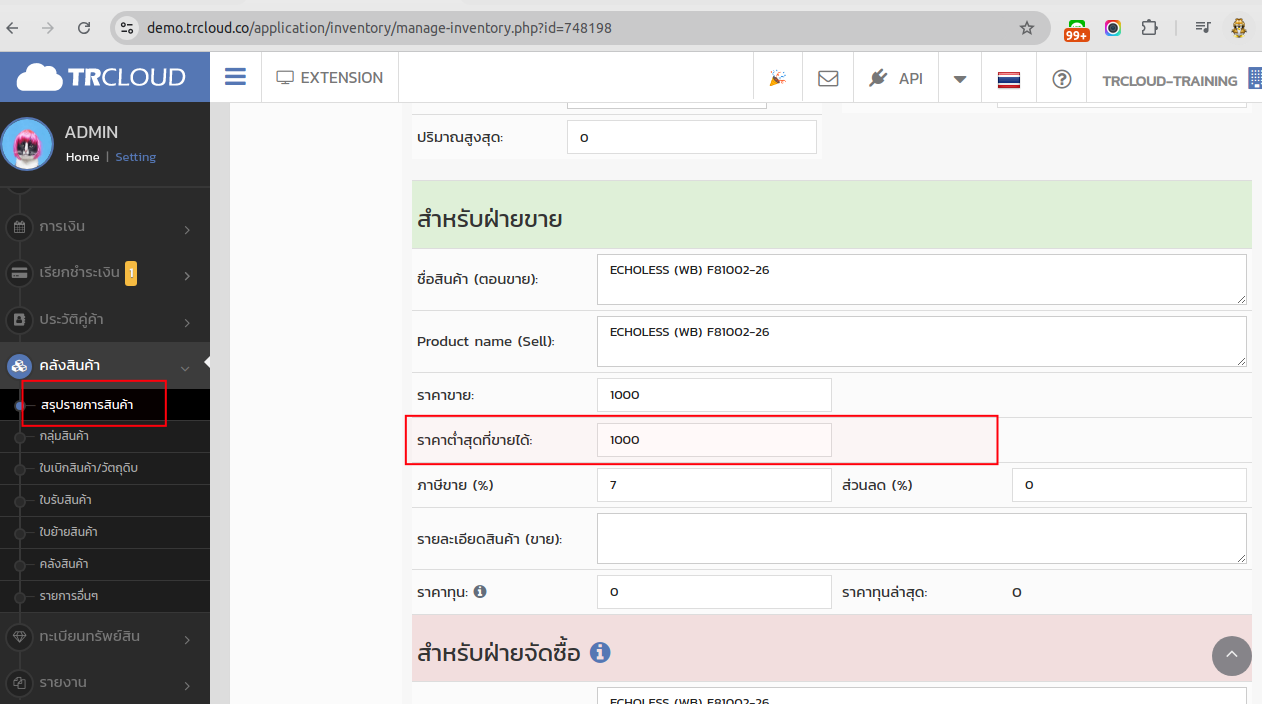Click the ส่วนลด (%) input field
Screen dimensions: 1262x704
click(x=1129, y=485)
